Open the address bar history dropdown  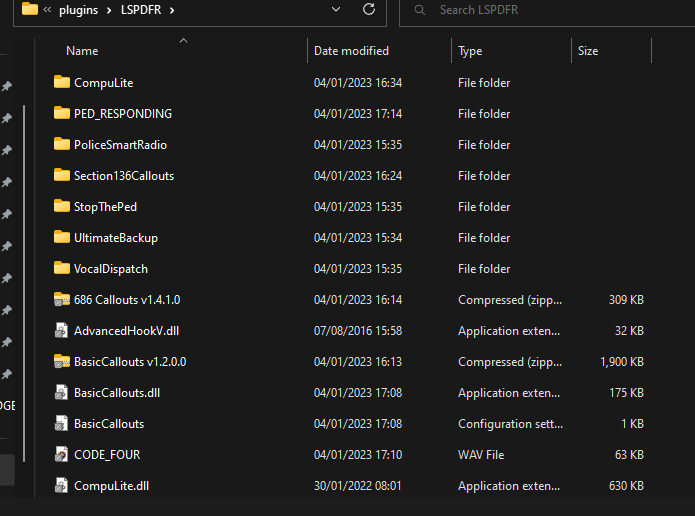pos(336,9)
